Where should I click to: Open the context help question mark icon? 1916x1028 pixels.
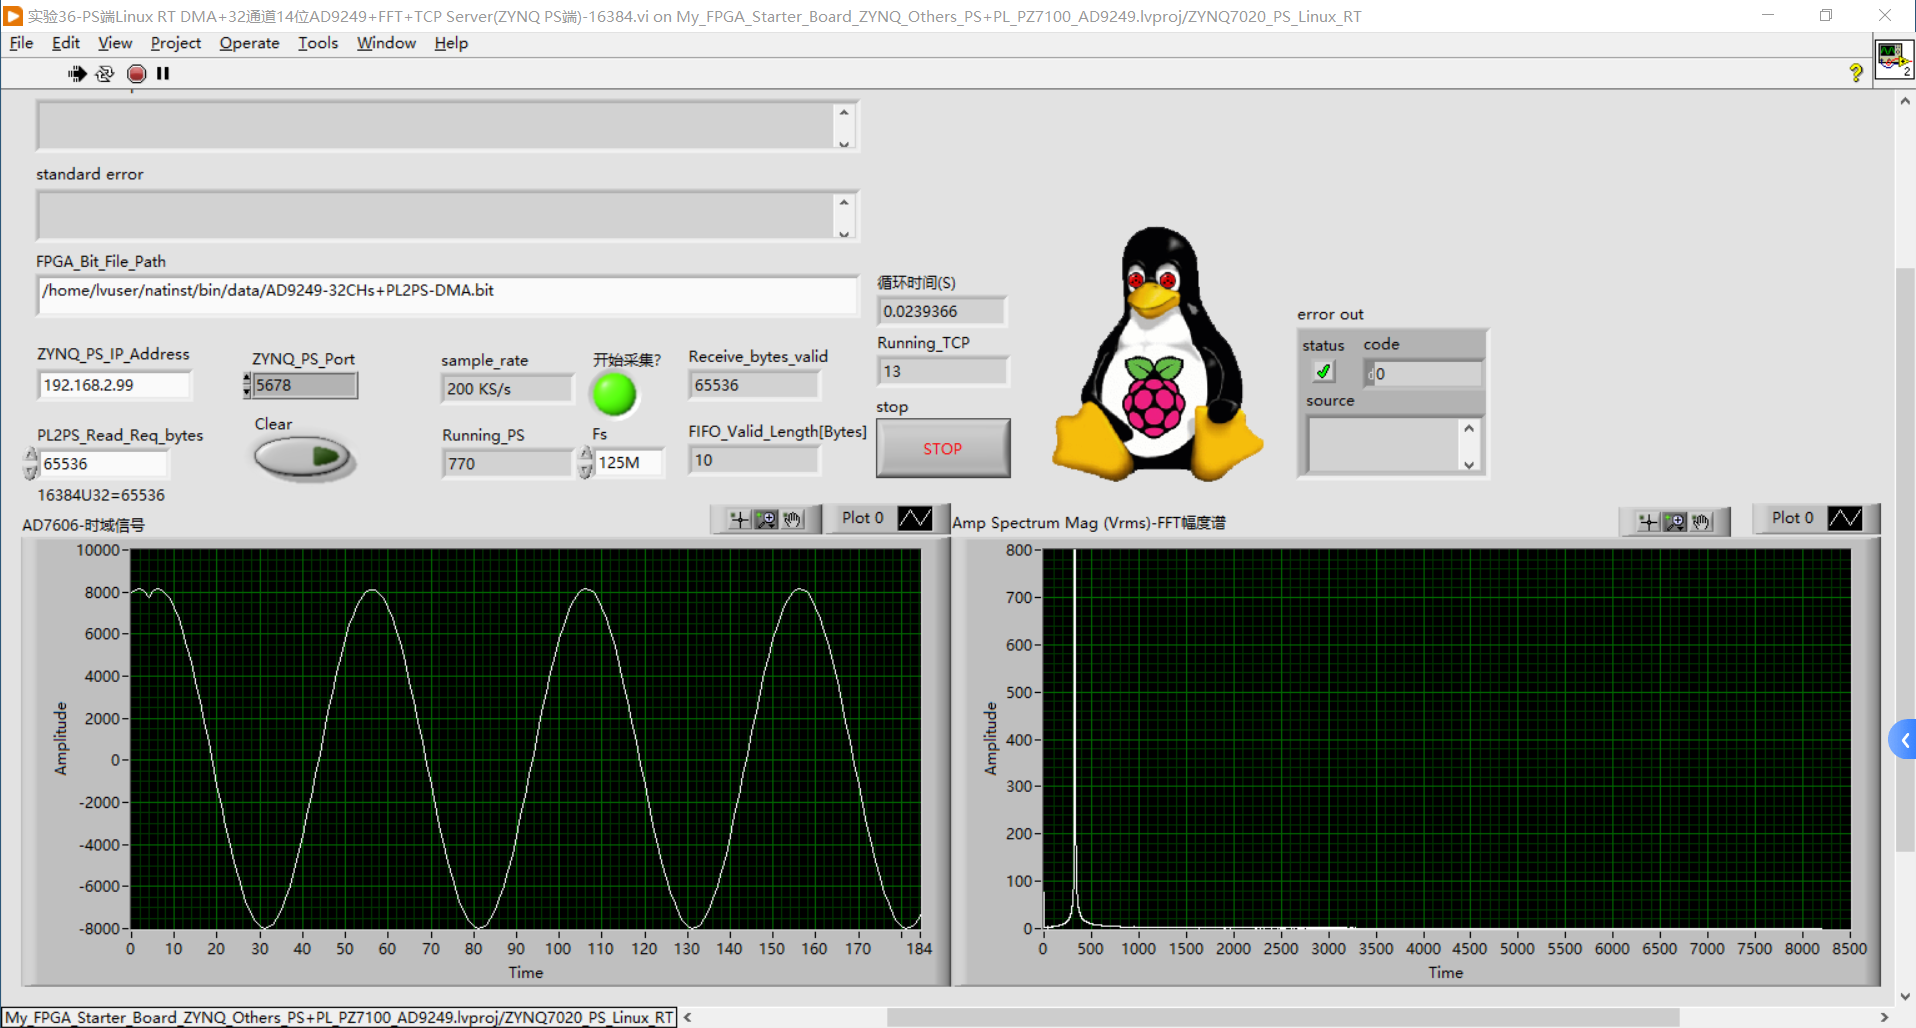point(1856,73)
